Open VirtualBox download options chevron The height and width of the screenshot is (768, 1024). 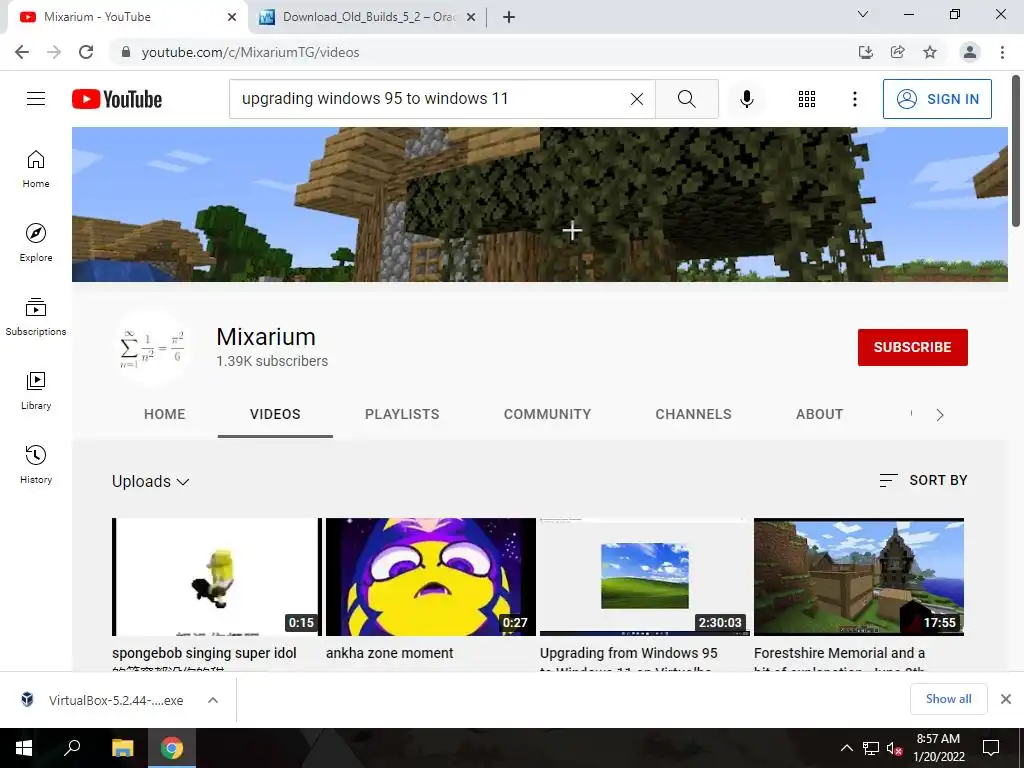212,700
